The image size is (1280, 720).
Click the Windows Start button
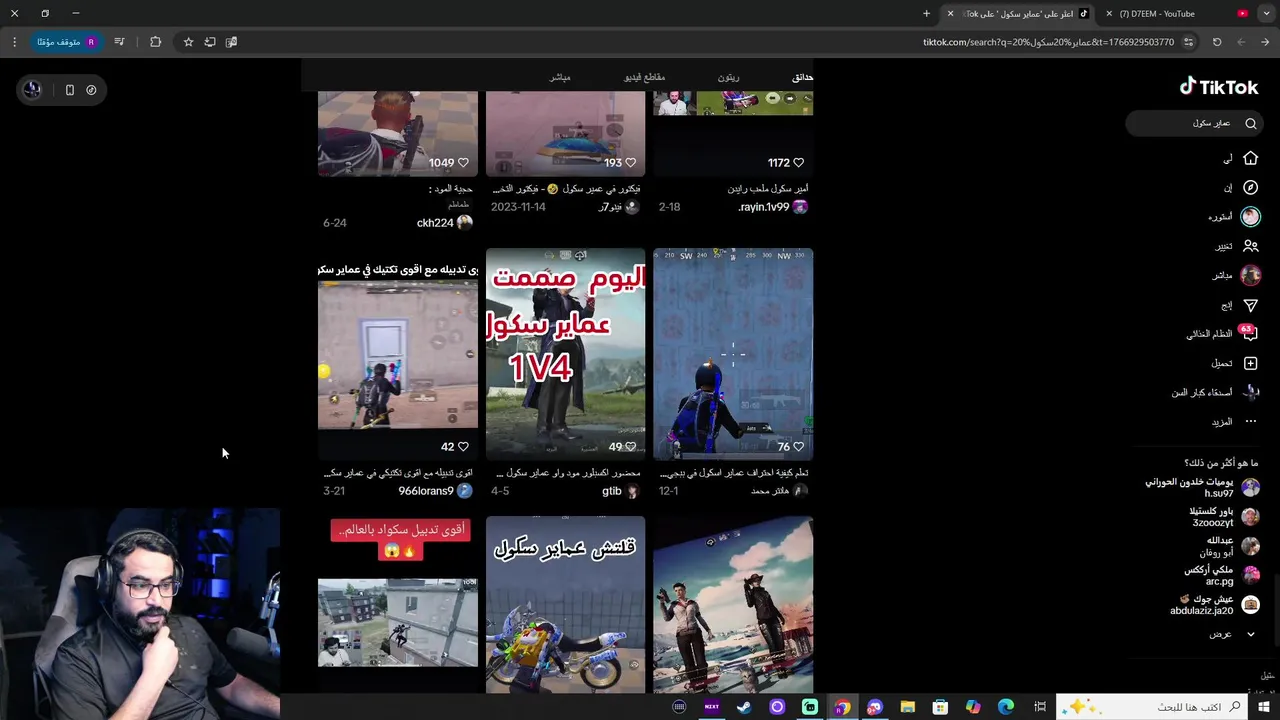pos(1264,707)
